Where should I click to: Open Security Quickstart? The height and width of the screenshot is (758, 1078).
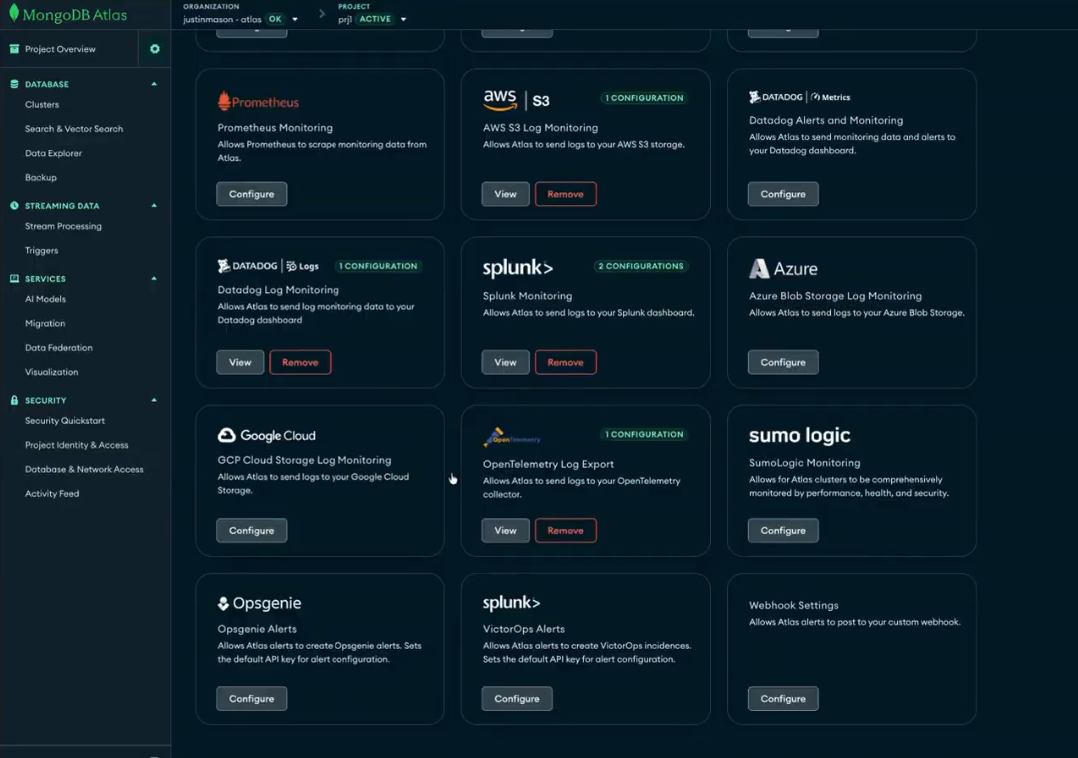65,421
